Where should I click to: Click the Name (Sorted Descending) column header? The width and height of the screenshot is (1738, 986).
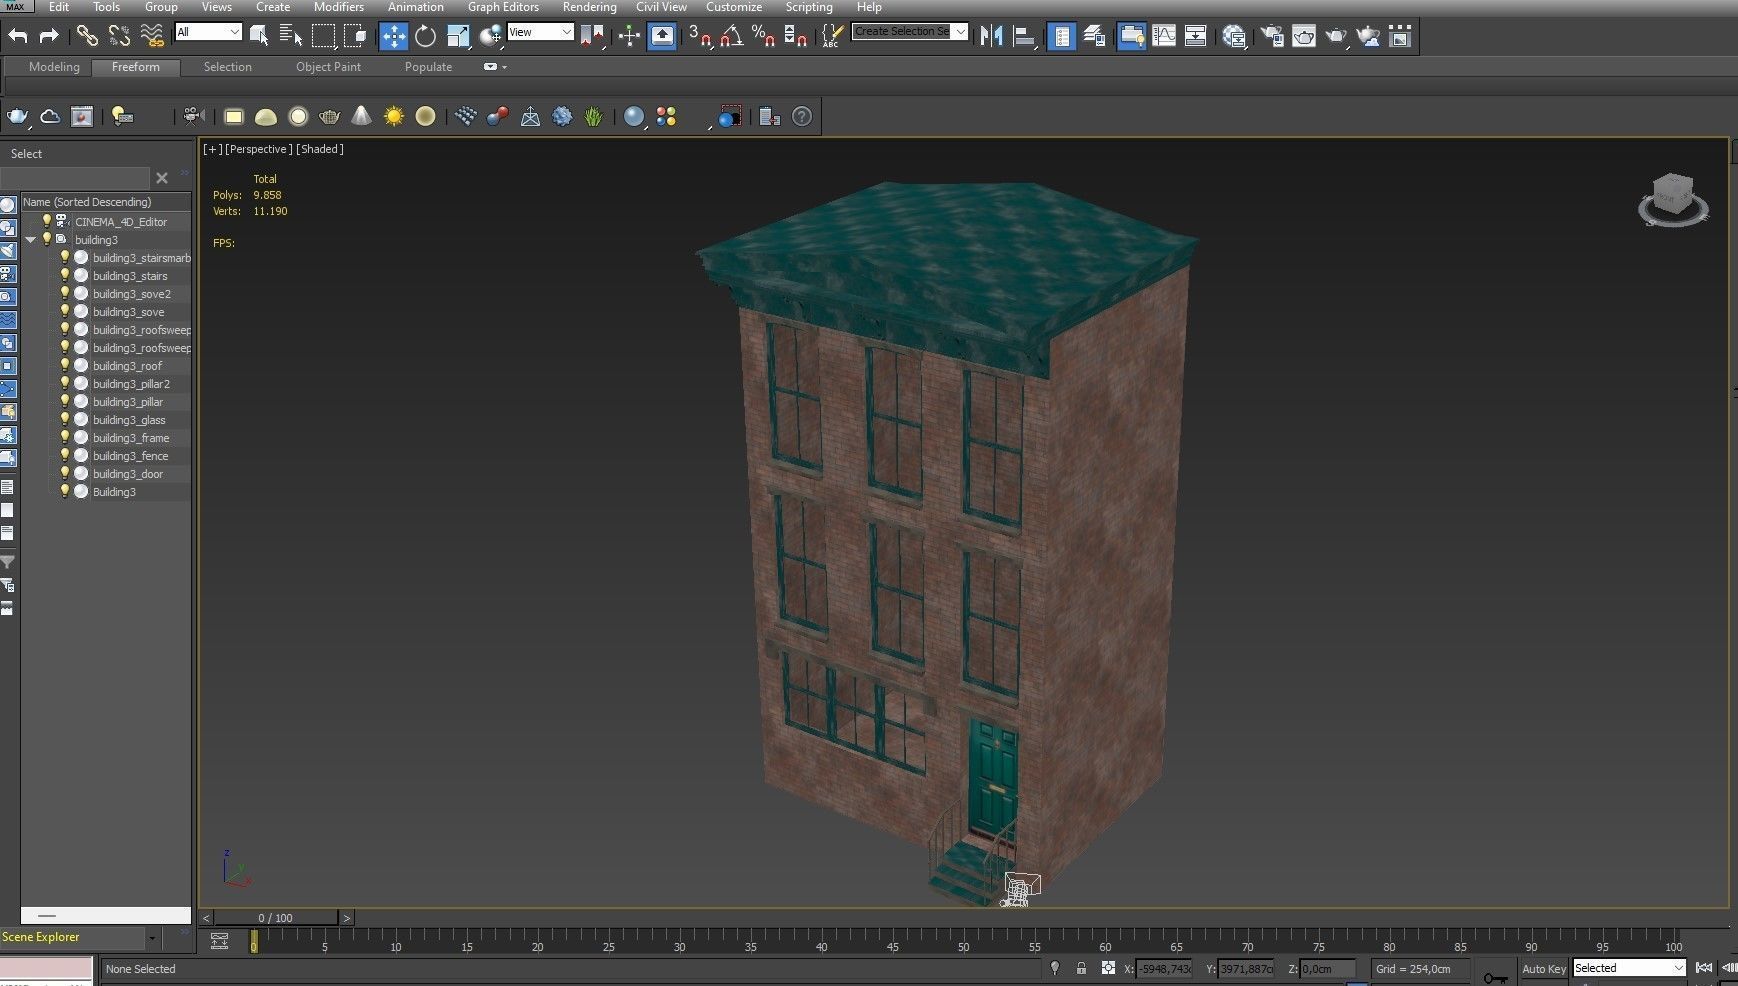pyautogui.click(x=105, y=202)
